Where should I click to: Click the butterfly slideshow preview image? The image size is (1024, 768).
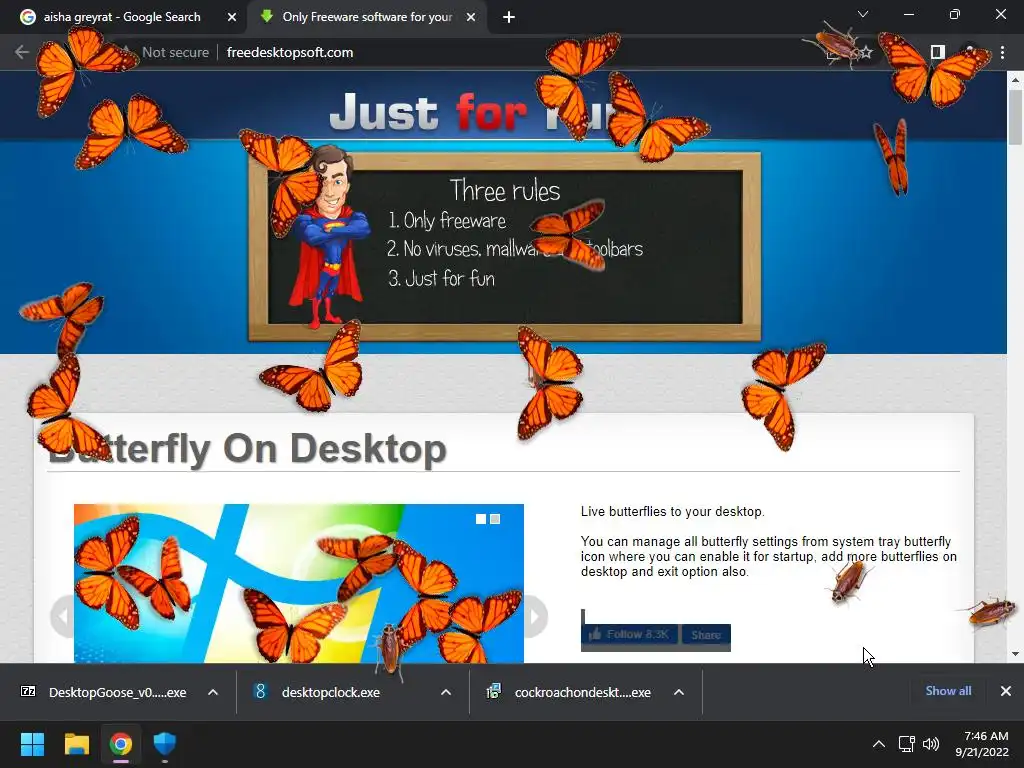click(298, 583)
